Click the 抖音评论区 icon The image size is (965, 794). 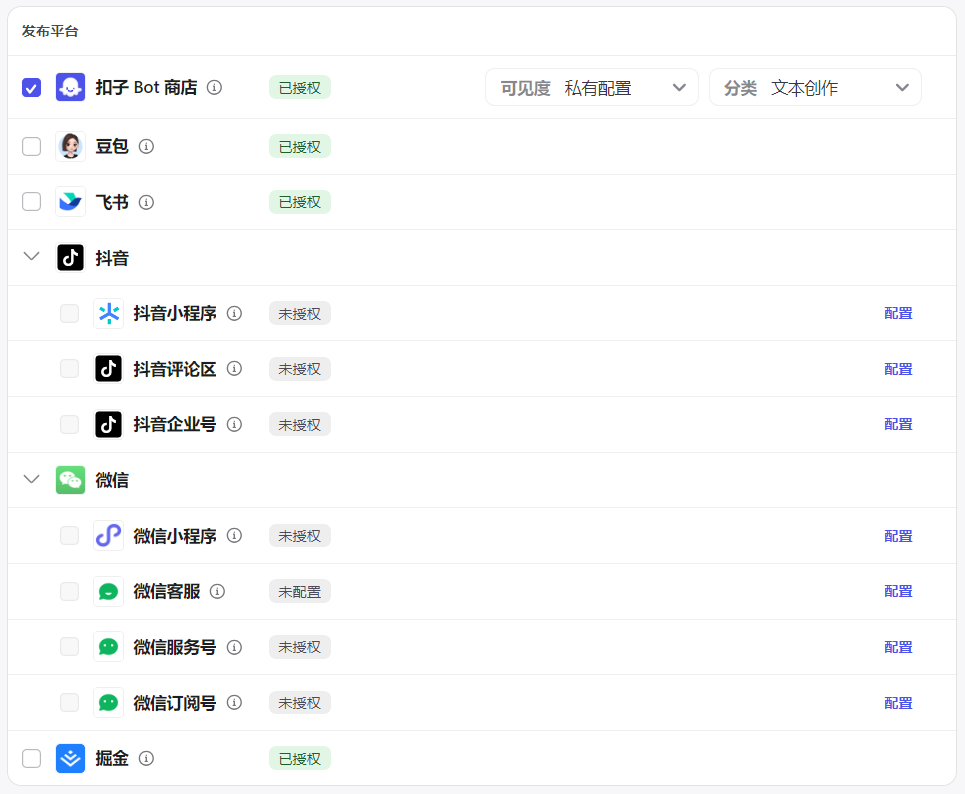[x=108, y=369]
